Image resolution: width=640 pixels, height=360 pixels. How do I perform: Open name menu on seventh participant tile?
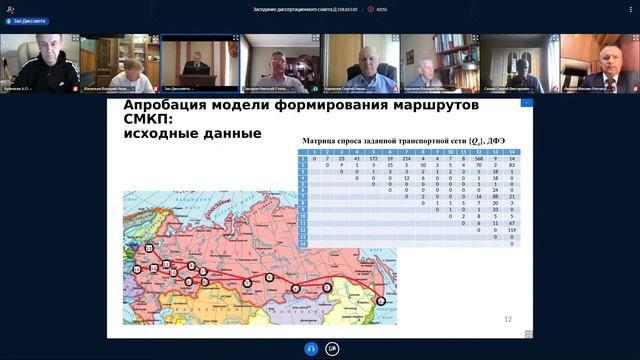[x=509, y=89]
